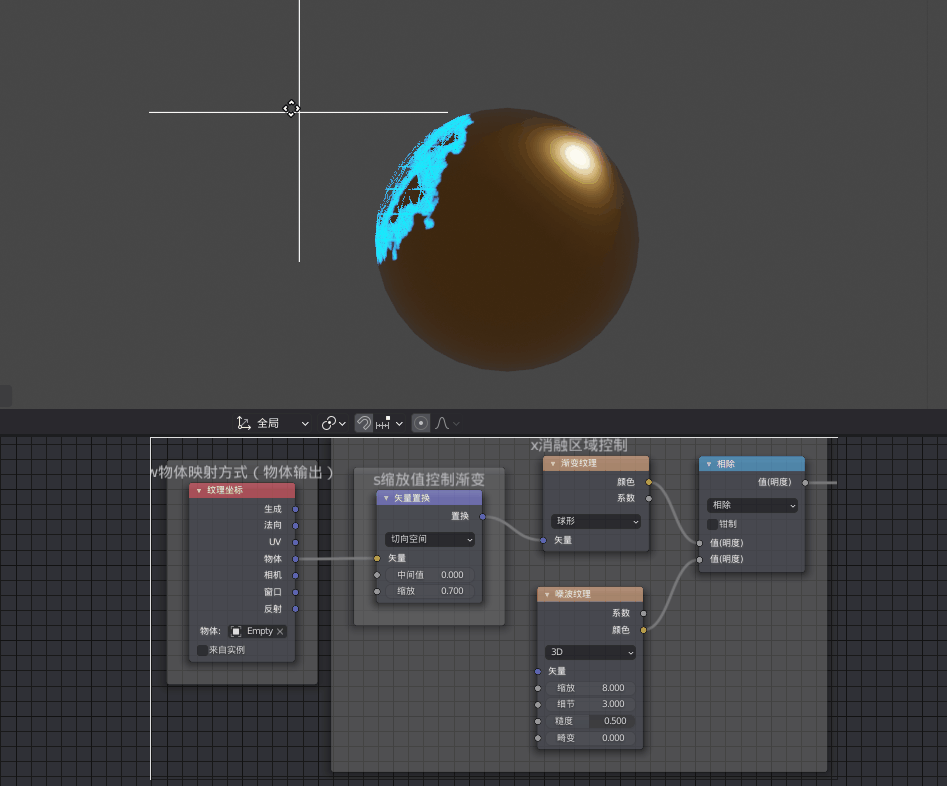Click the 糙度 input socket
This screenshot has height=786, width=947.
coord(538,721)
